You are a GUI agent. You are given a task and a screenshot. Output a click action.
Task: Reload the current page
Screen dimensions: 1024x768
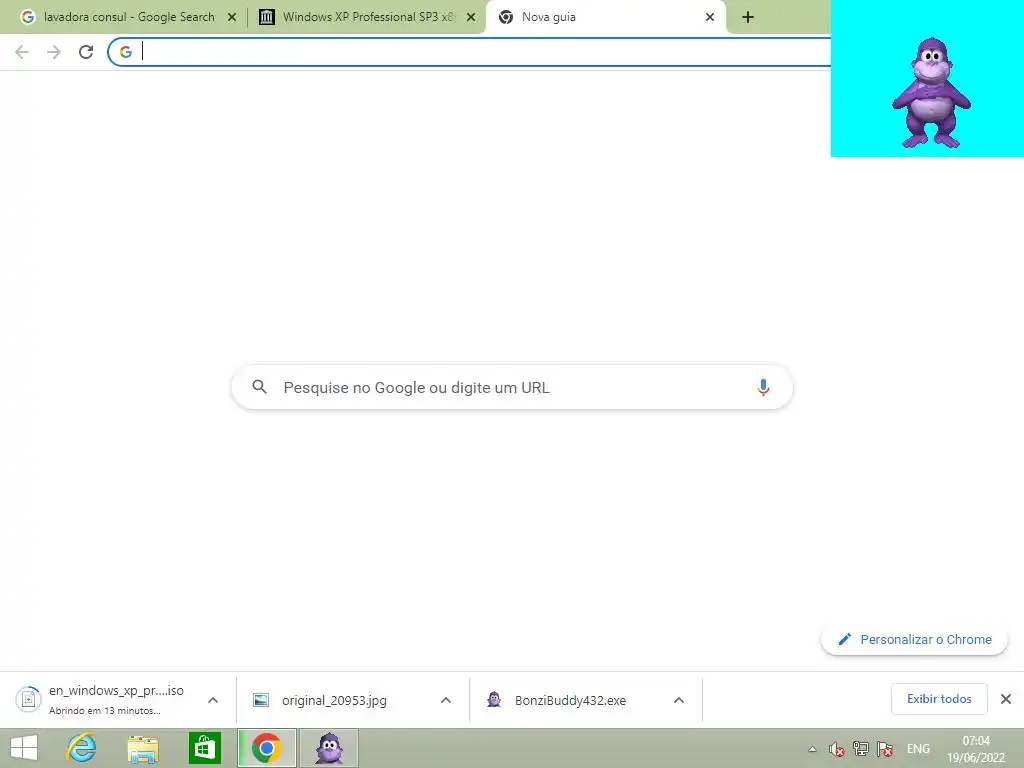86,52
